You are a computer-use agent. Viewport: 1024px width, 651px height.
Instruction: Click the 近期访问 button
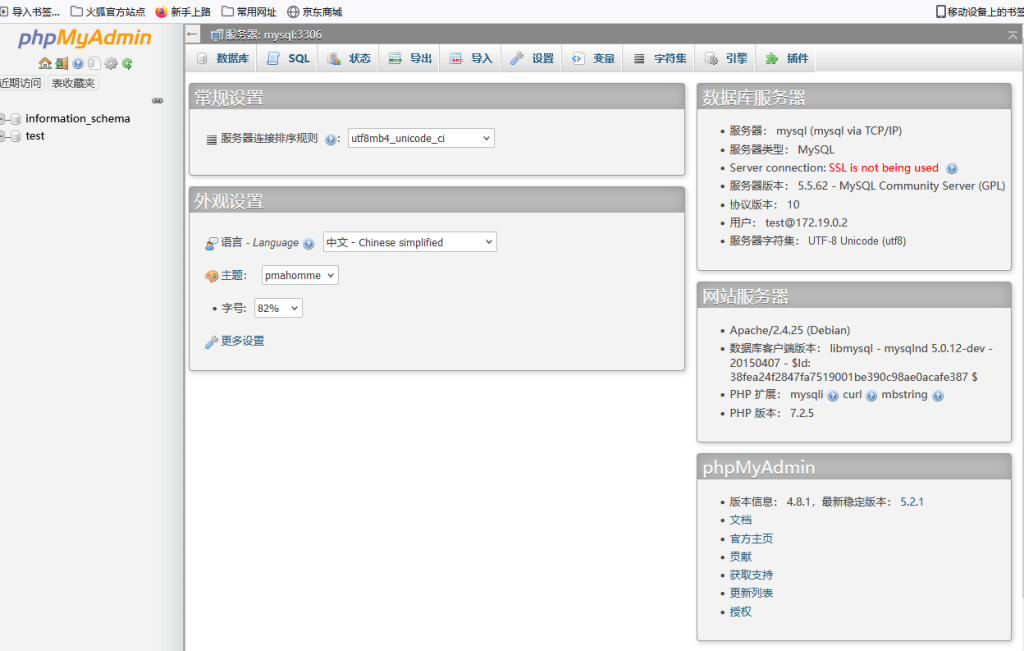(x=21, y=83)
